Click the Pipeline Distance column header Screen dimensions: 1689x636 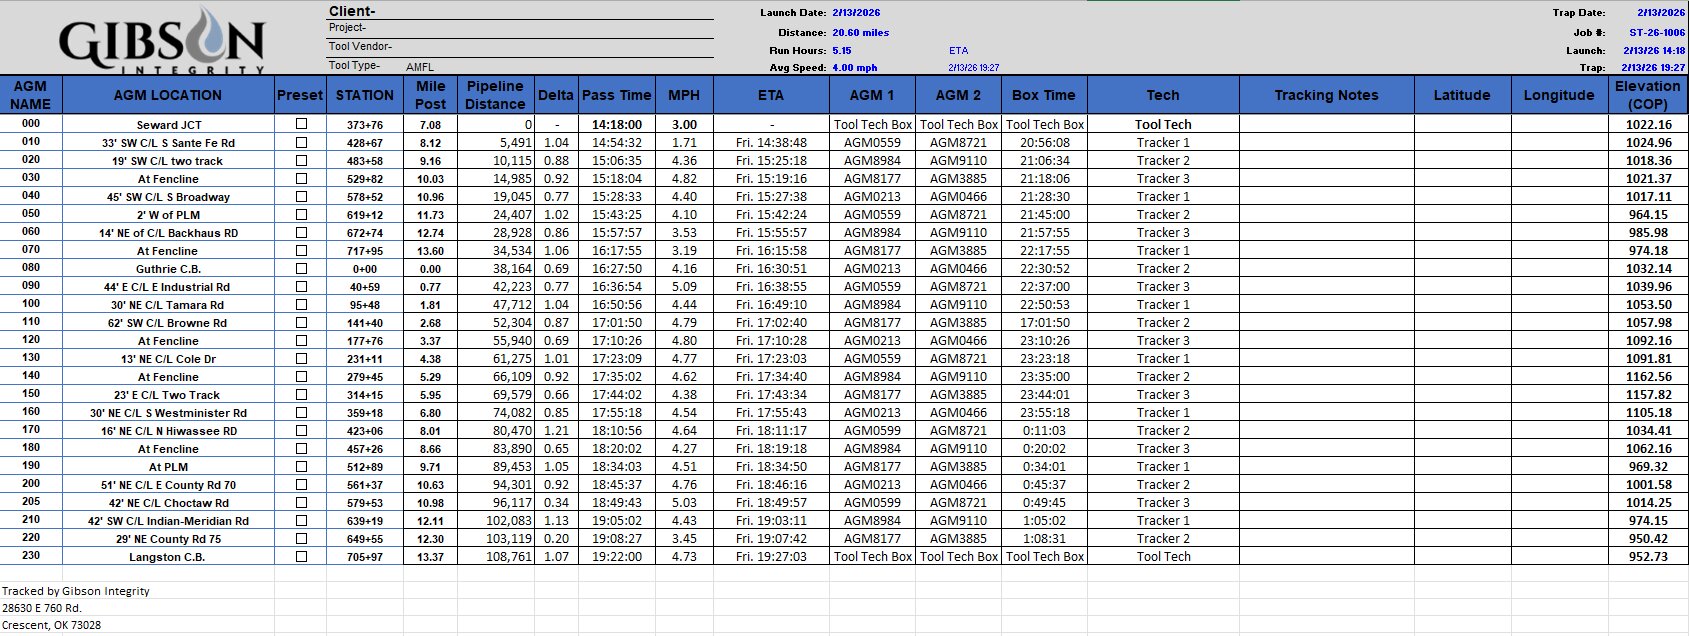click(495, 95)
